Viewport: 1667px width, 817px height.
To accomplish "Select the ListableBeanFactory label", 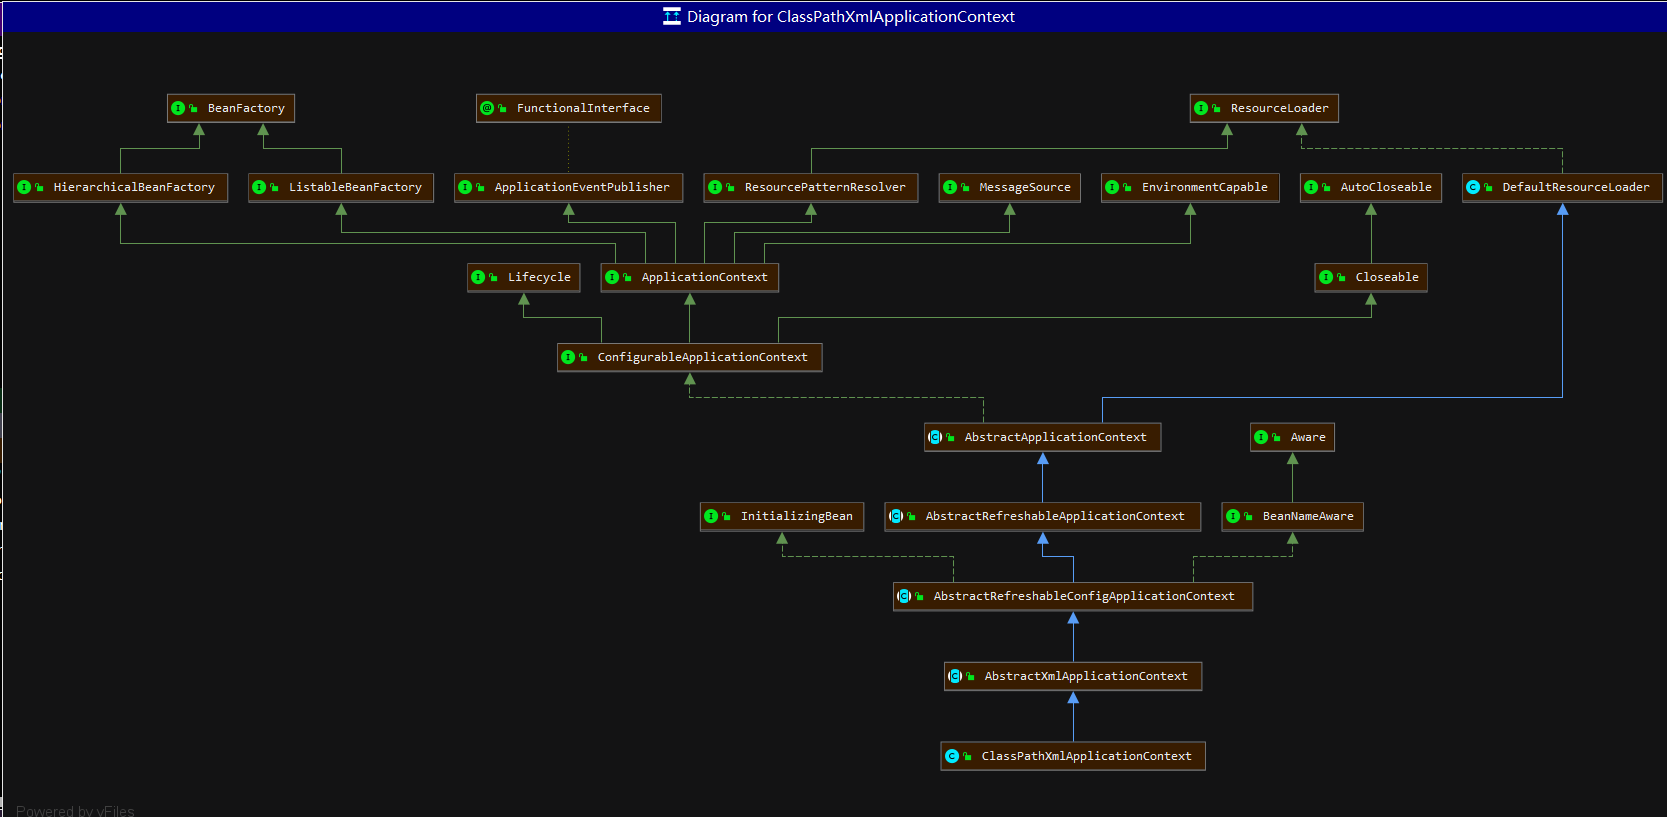I will (x=355, y=187).
